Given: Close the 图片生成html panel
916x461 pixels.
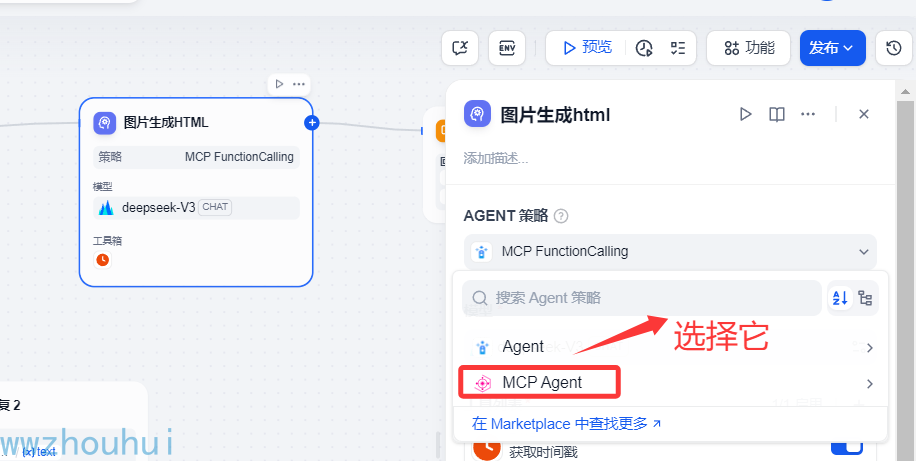Looking at the screenshot, I should click(864, 114).
